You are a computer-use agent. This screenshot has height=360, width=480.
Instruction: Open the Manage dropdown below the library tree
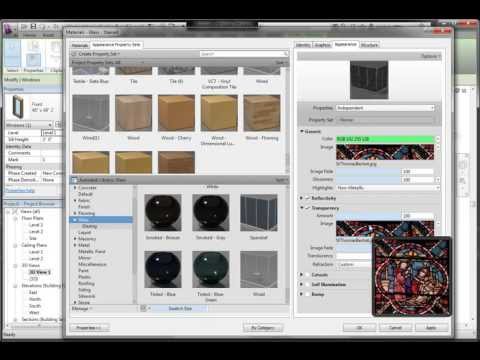pyautogui.click(x=82, y=309)
